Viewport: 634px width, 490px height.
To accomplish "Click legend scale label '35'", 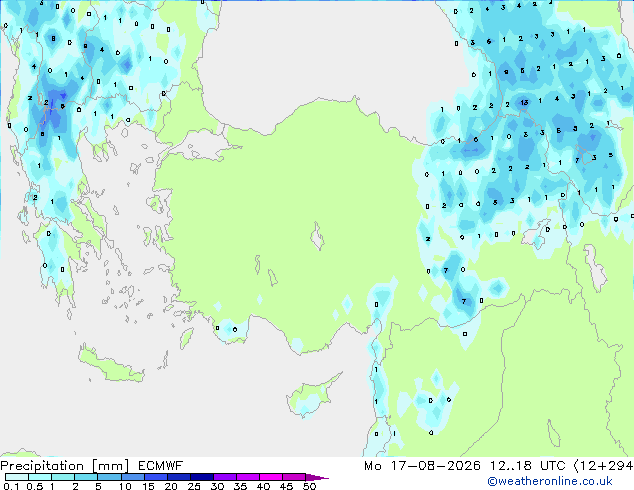I will (240, 486).
